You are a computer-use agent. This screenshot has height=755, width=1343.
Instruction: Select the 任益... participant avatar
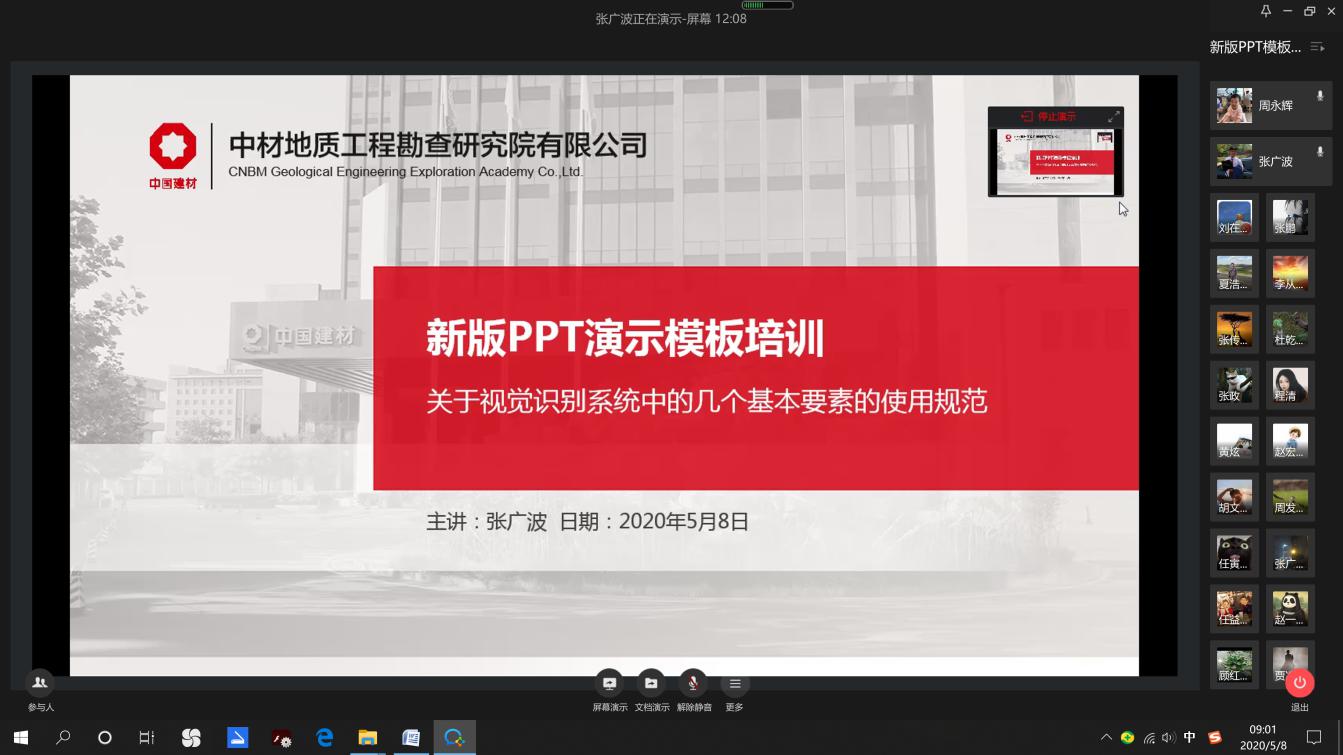click(1234, 609)
